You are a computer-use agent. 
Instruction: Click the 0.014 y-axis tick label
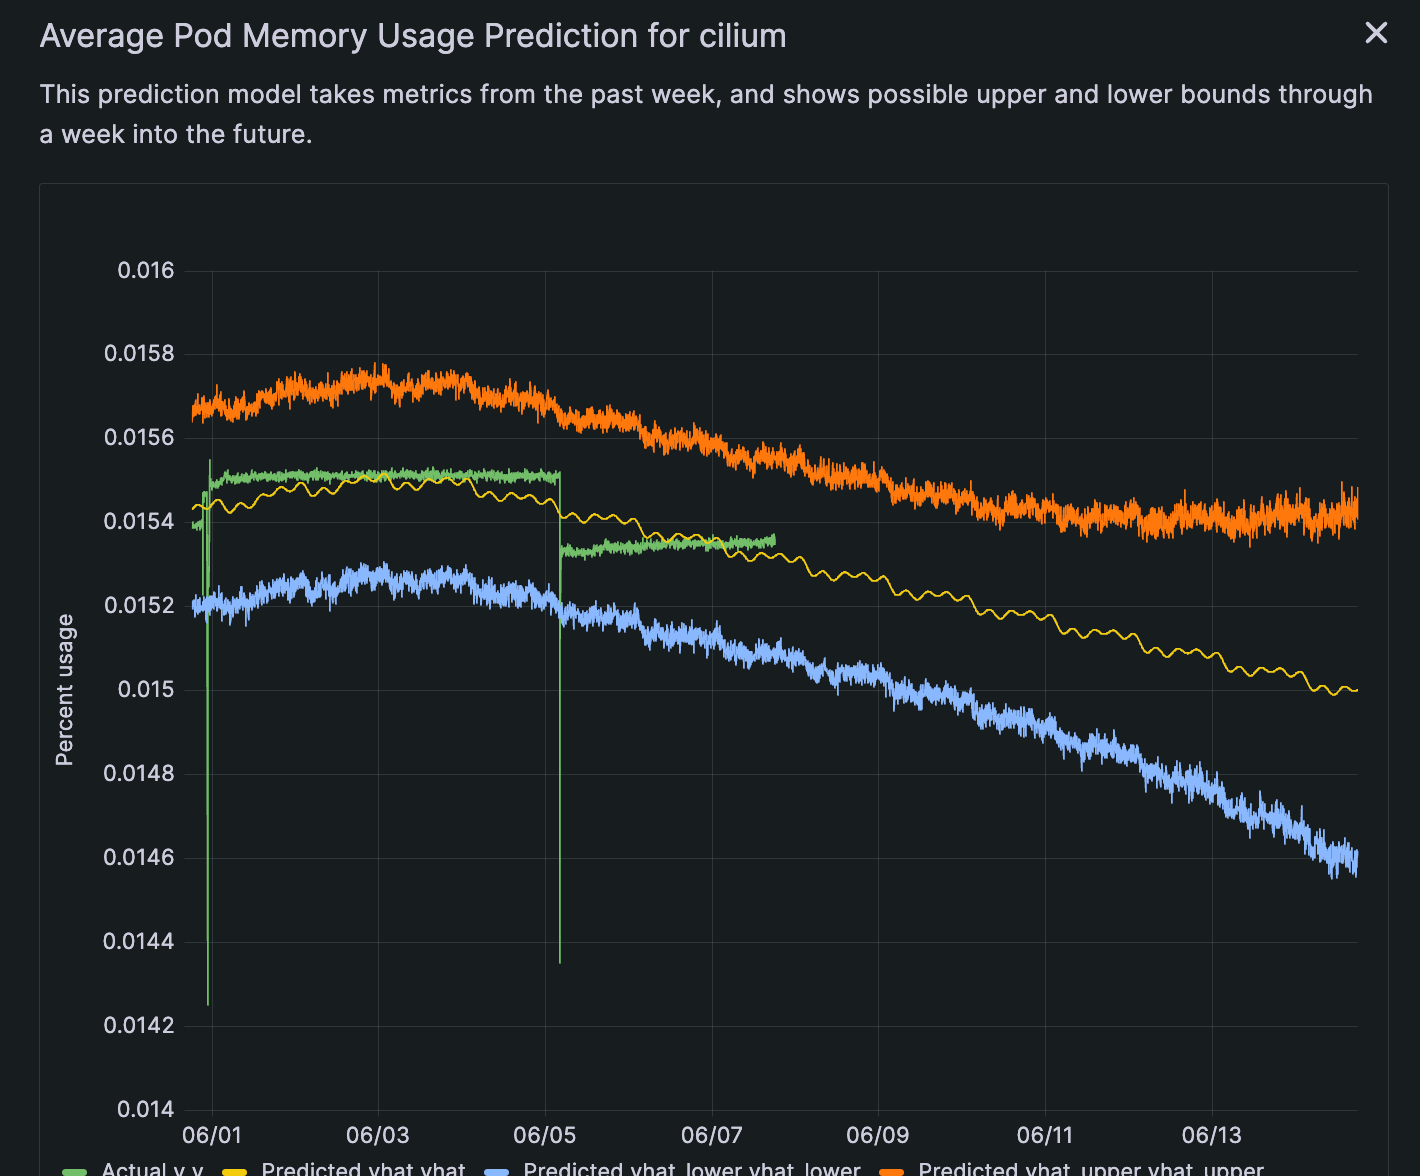146,1109
